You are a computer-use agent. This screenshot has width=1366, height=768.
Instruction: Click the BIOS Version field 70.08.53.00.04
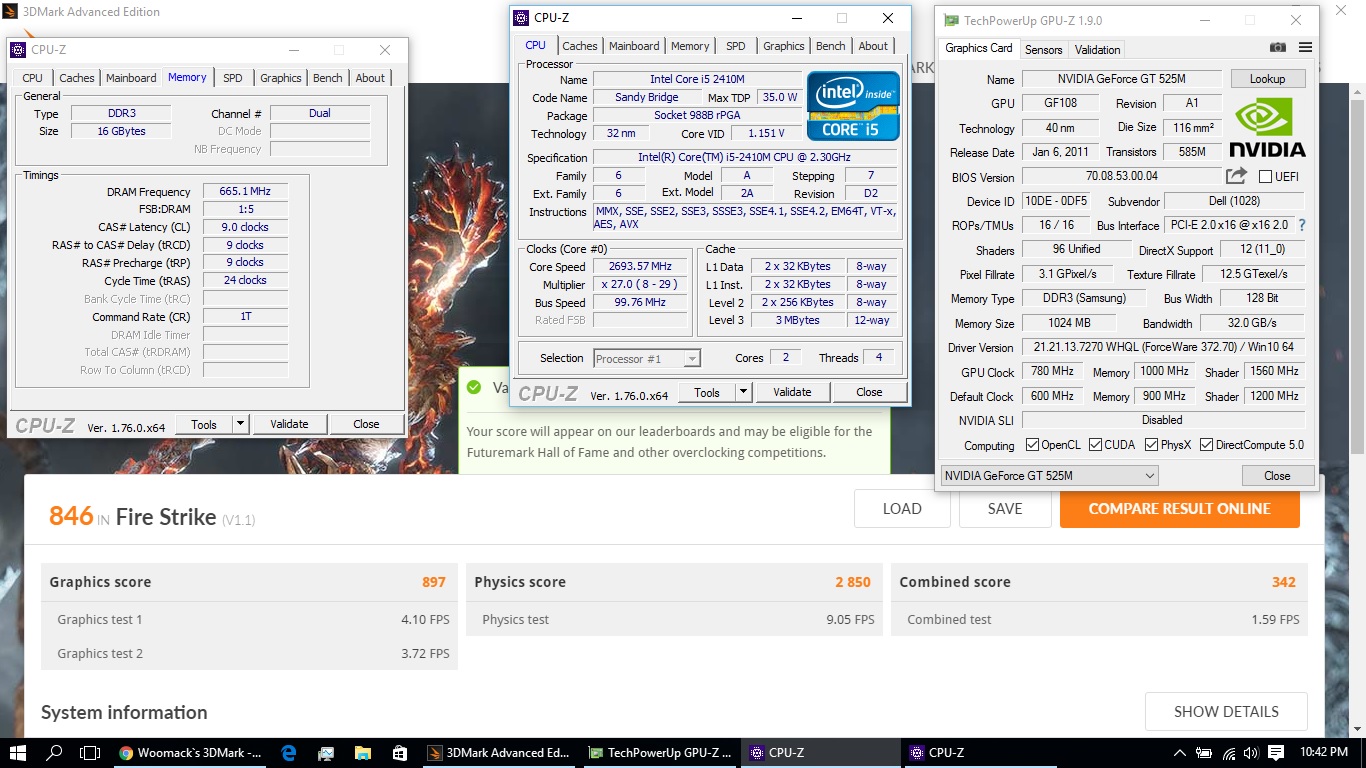(1122, 176)
